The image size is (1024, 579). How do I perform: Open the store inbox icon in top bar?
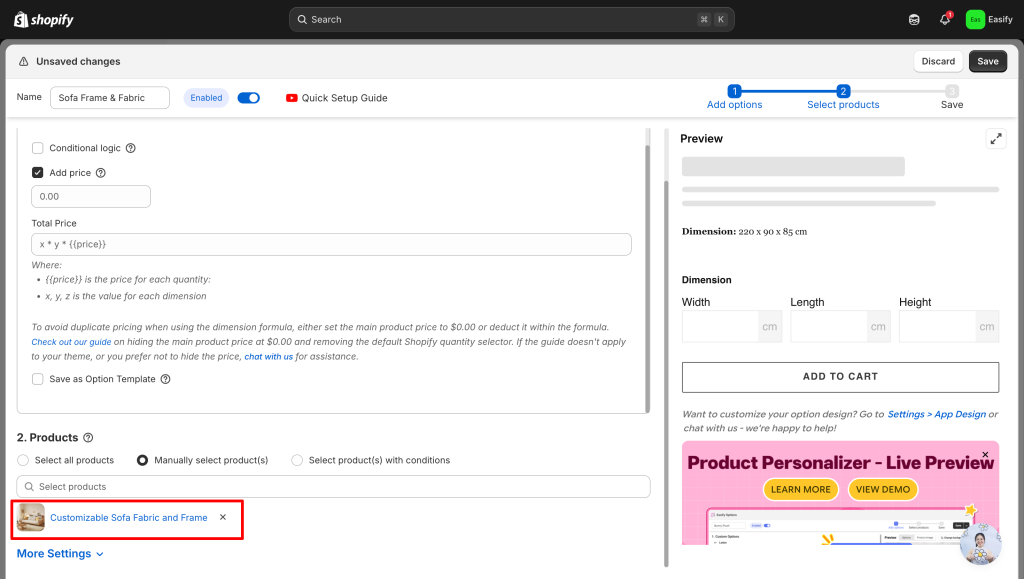(x=914, y=19)
